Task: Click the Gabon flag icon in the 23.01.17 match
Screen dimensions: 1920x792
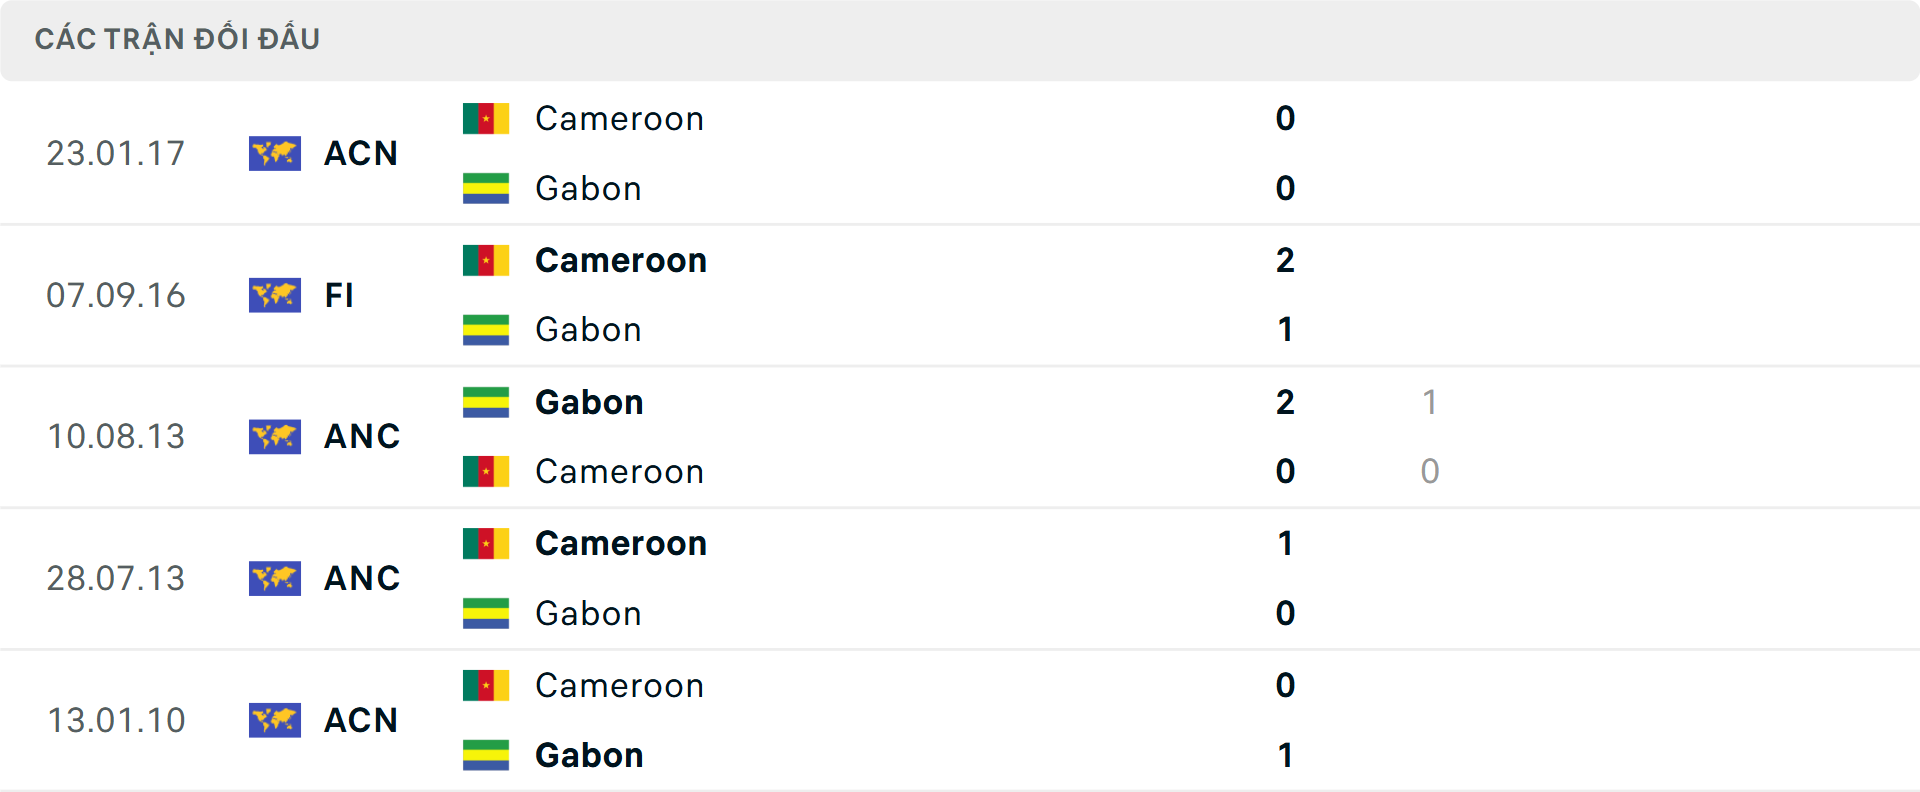Action: click(486, 188)
